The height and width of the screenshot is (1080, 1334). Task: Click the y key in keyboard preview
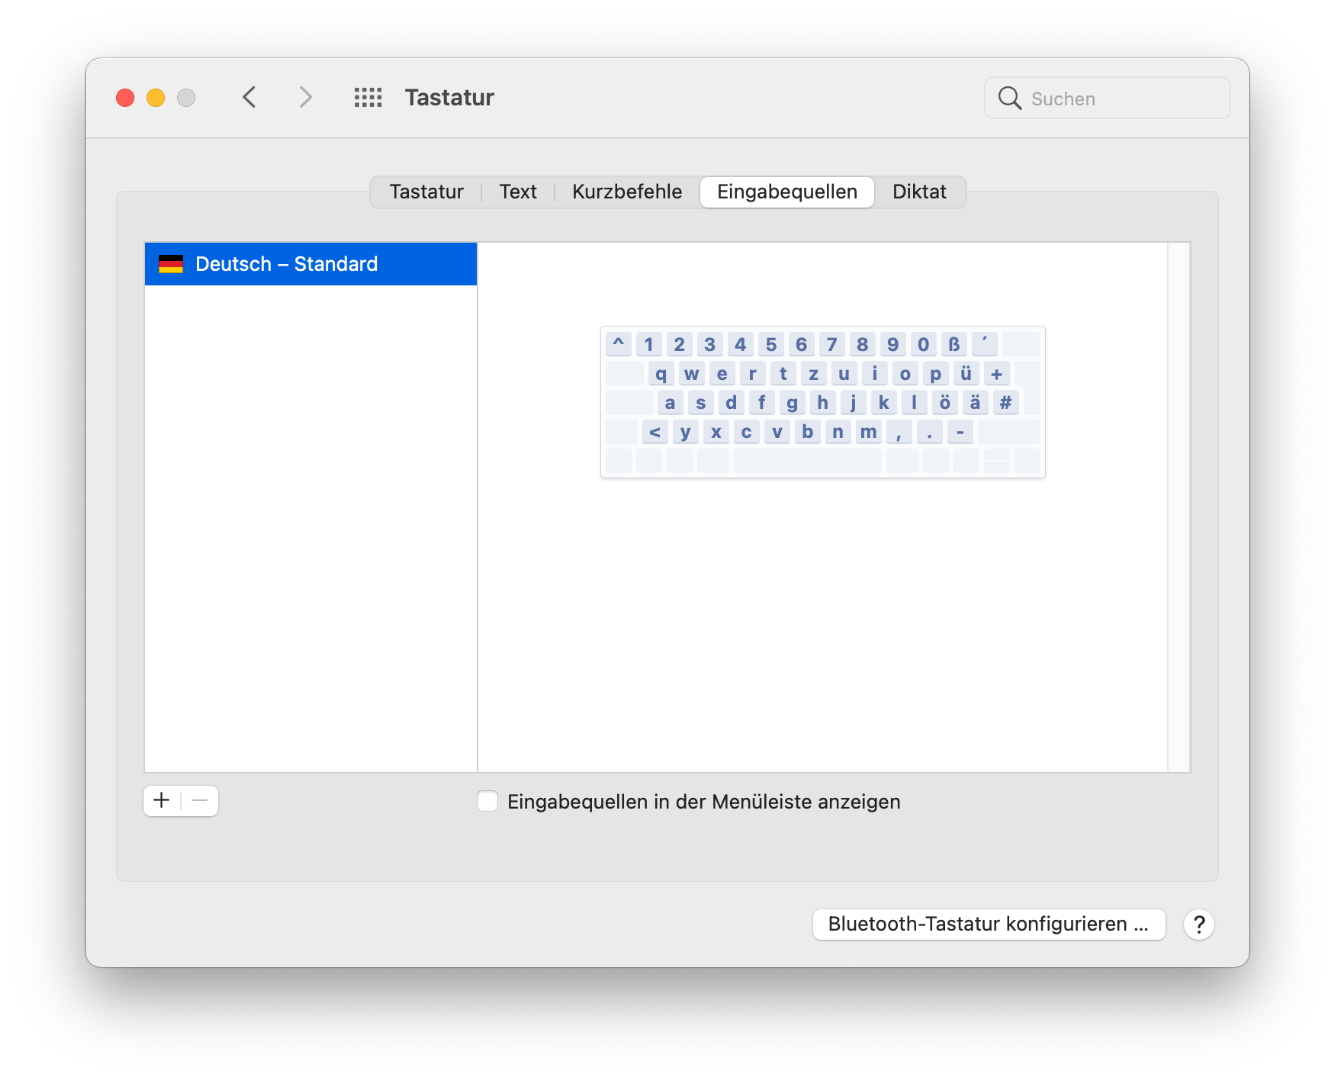coord(686,432)
